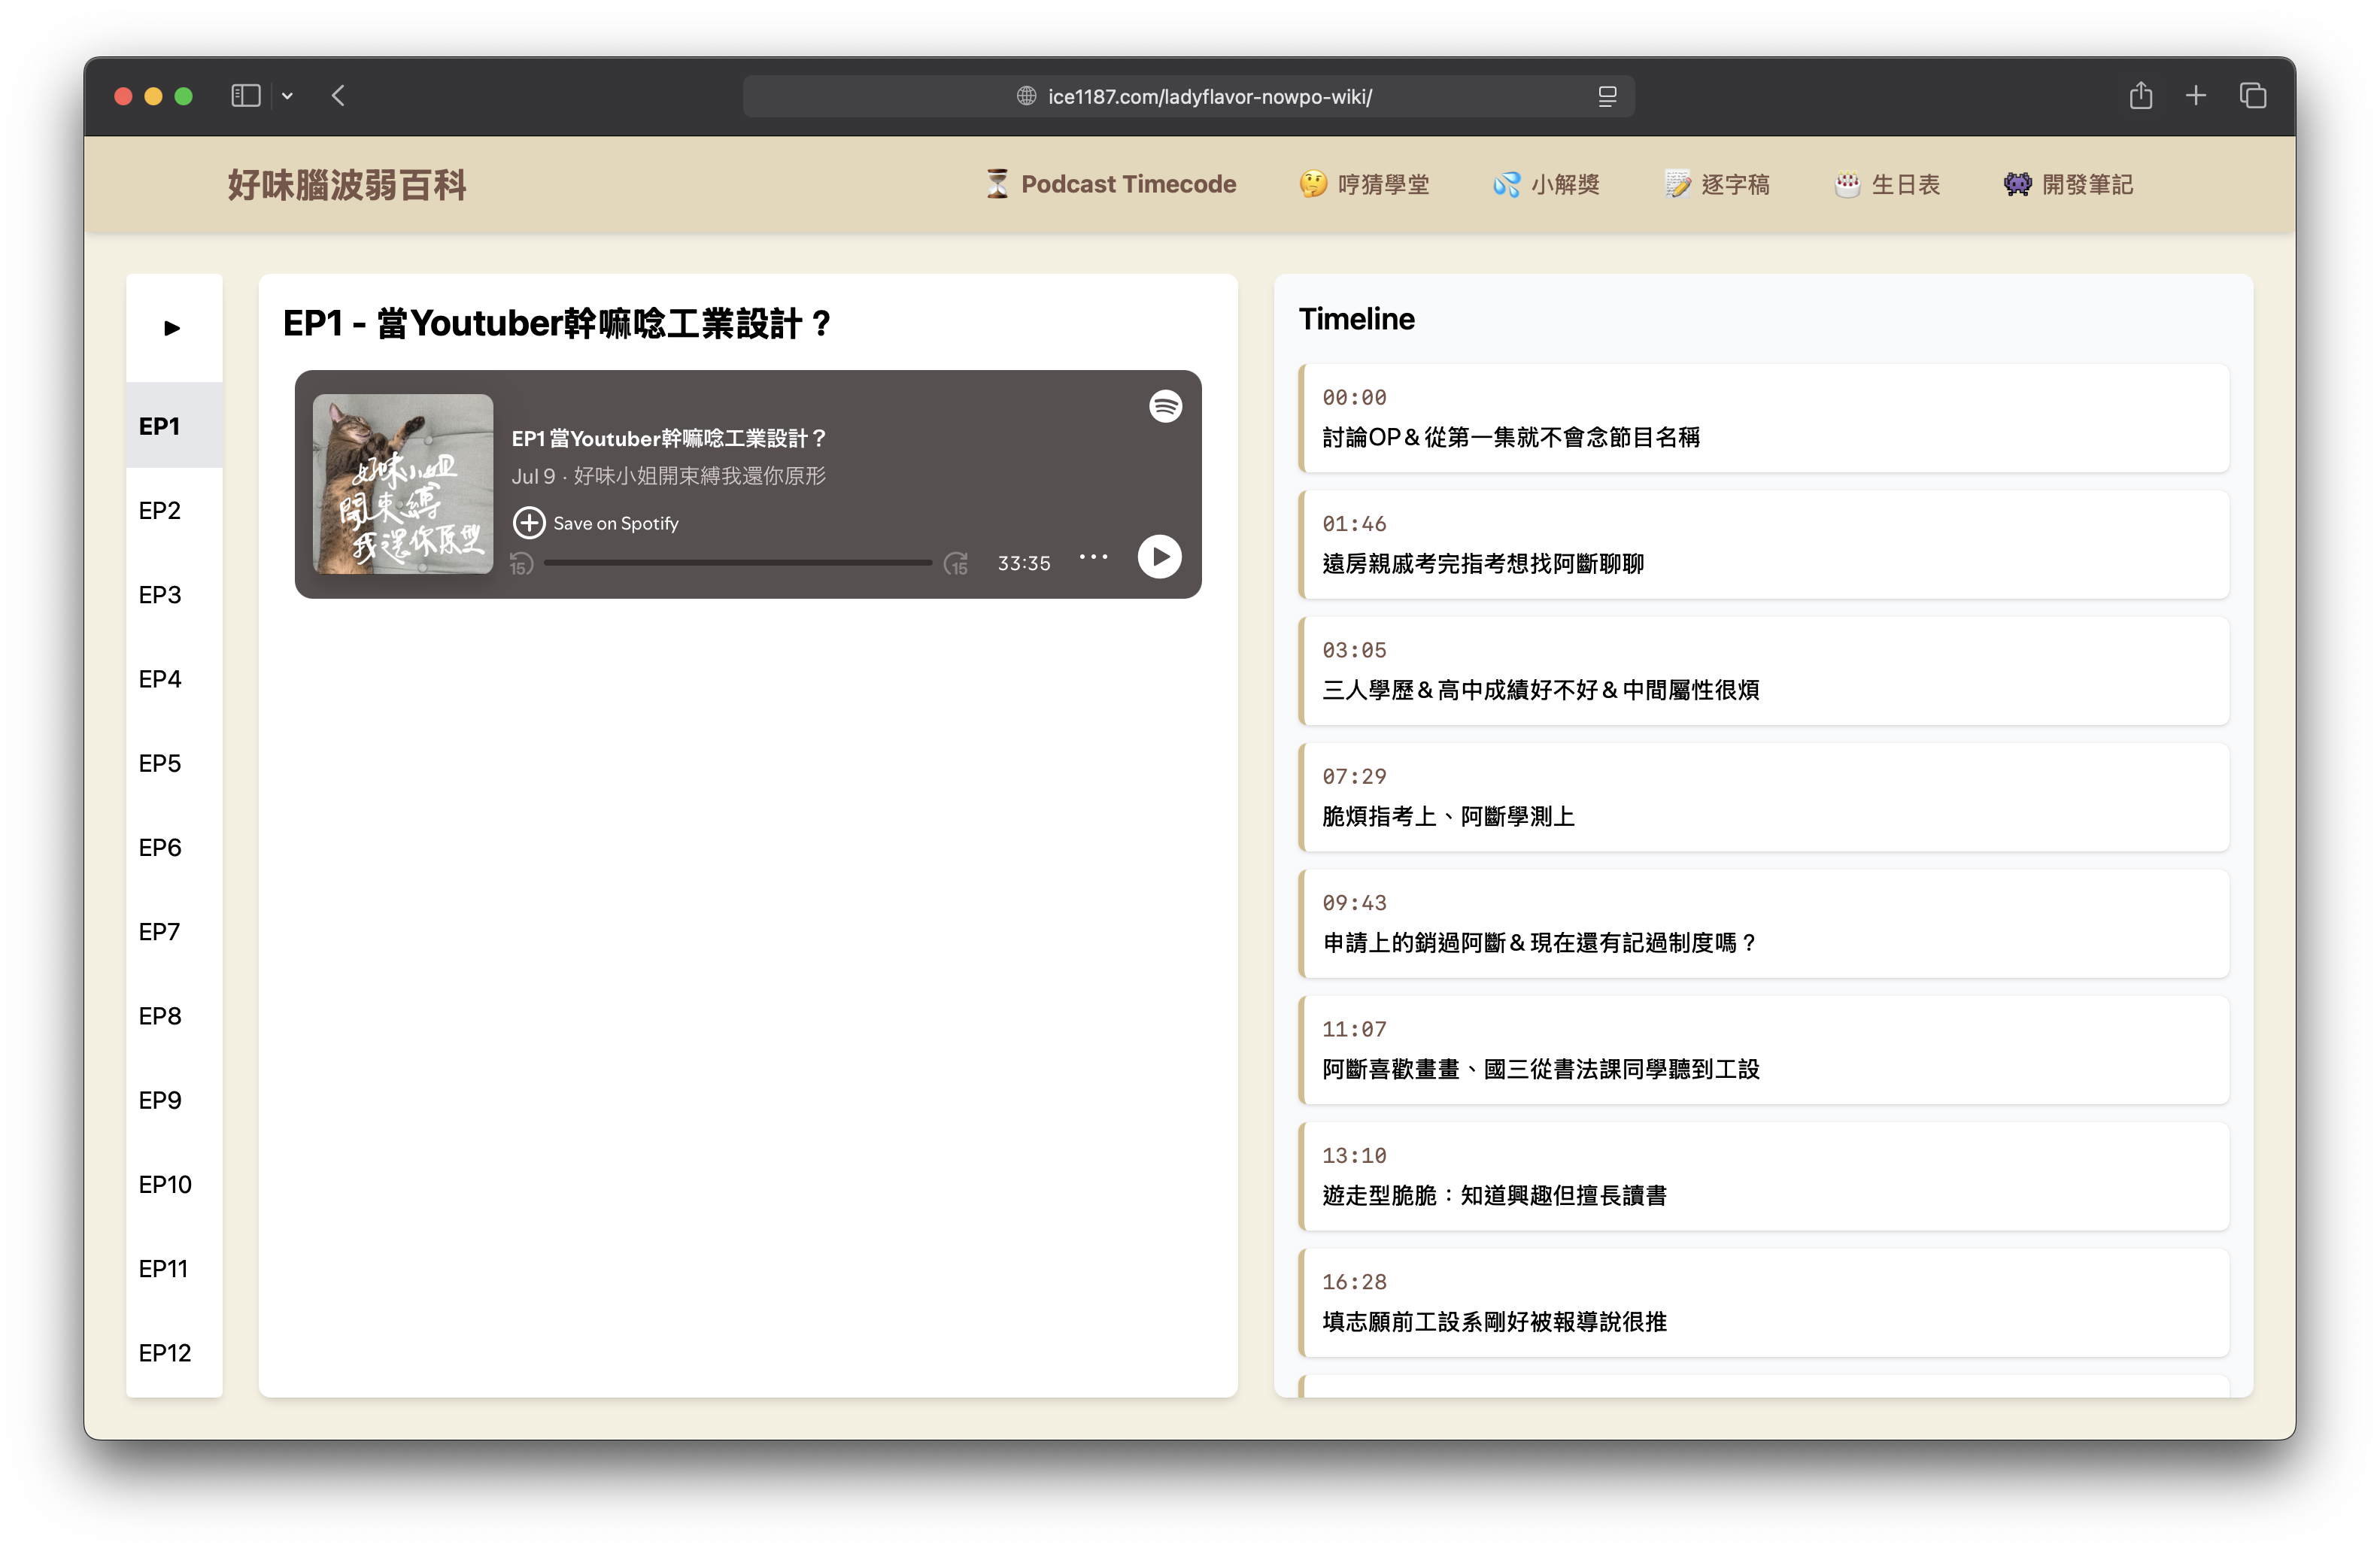Open the 好味腦波弱百科 site title link
Image resolution: width=2380 pixels, height=1551 pixels.
[346, 185]
